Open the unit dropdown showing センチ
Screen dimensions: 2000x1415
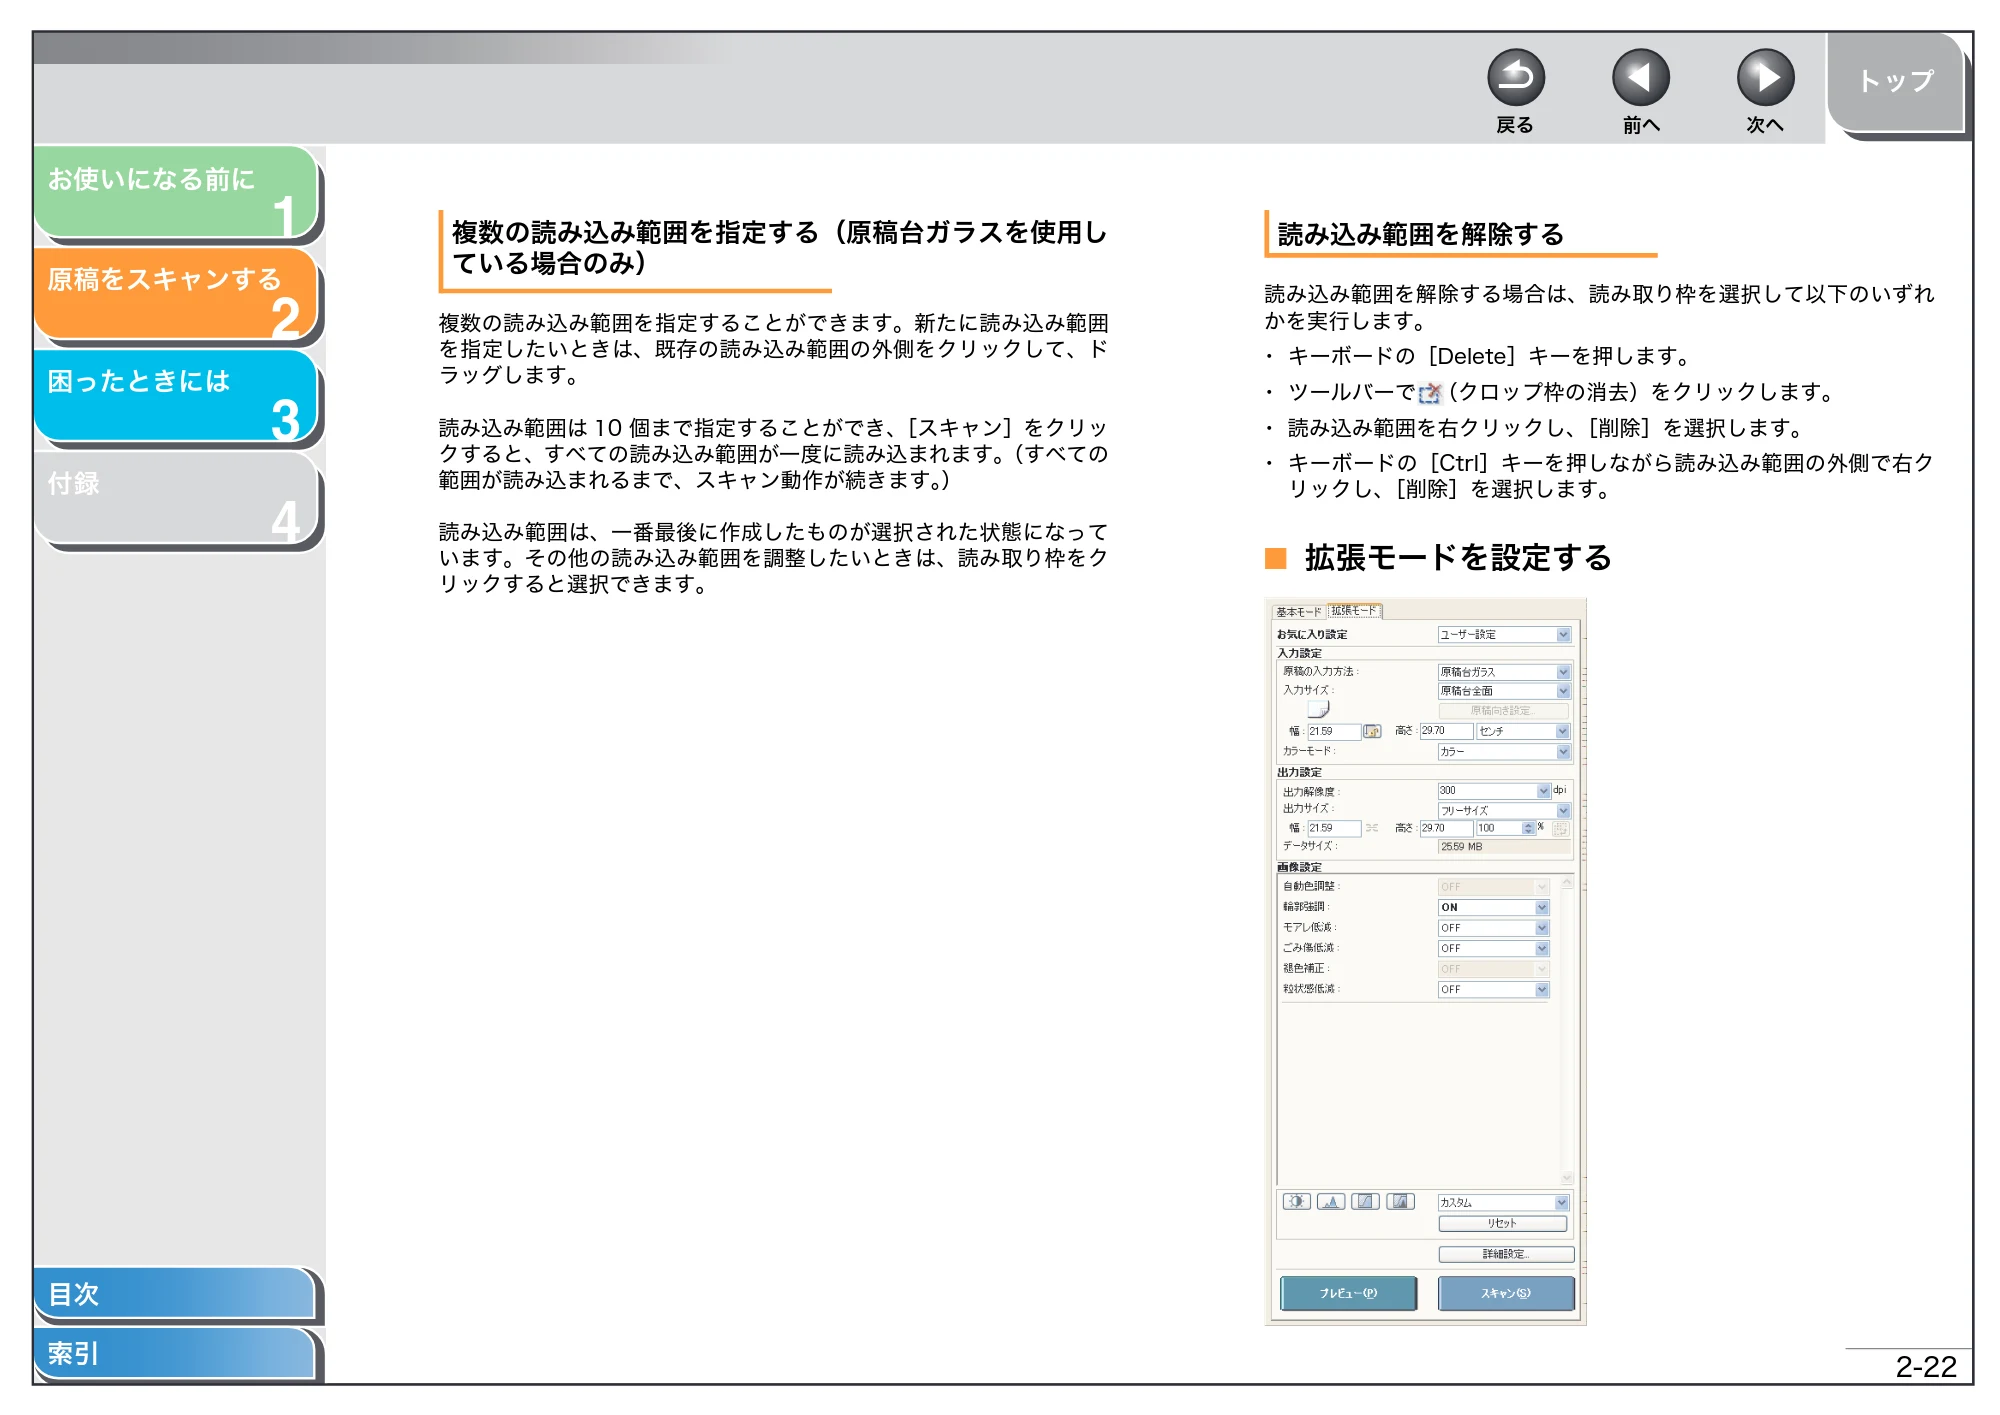coord(1524,731)
